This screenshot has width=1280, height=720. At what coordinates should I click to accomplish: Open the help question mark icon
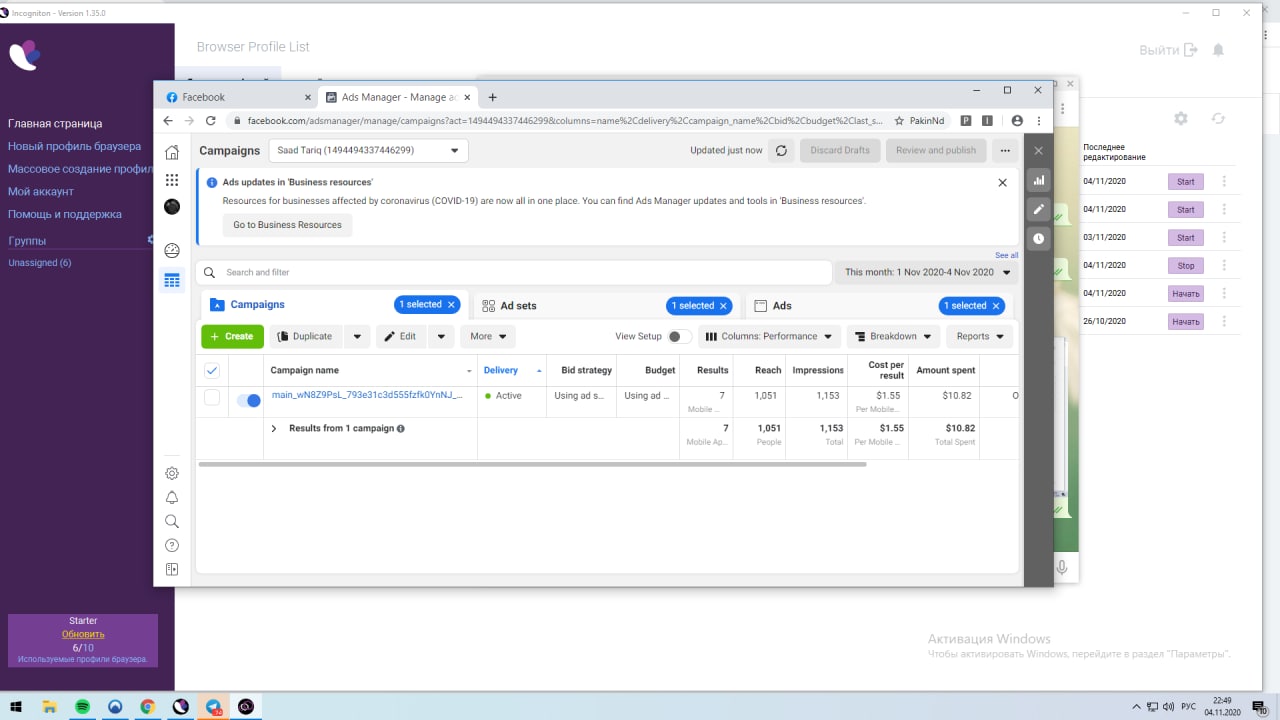(172, 545)
